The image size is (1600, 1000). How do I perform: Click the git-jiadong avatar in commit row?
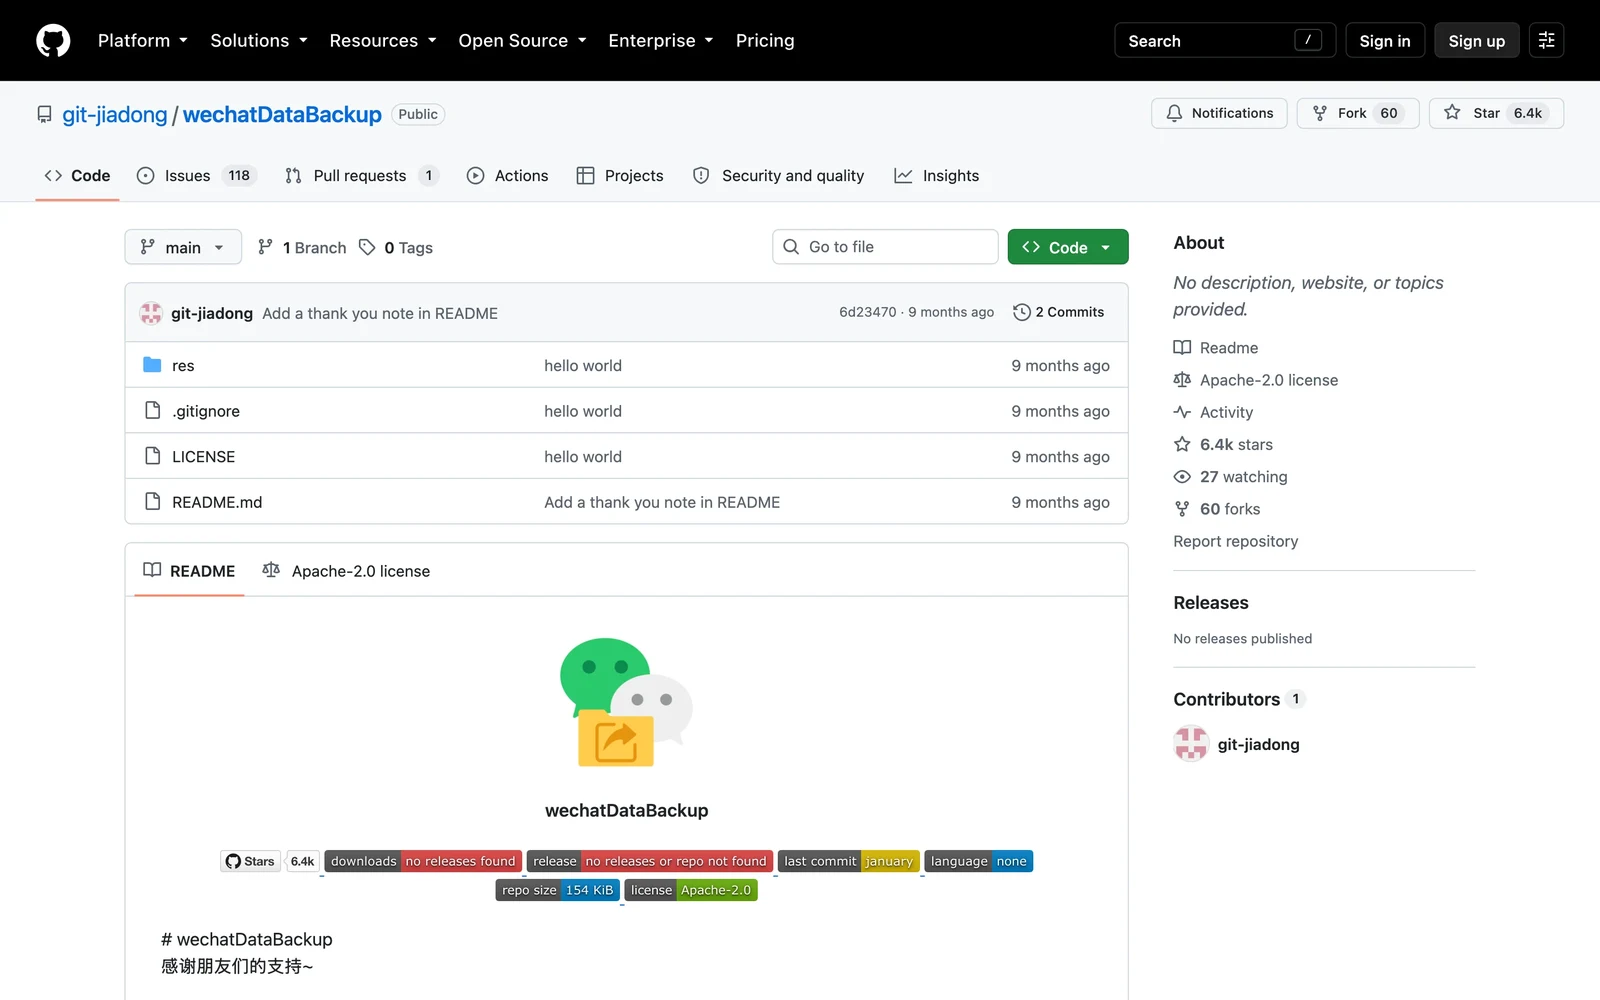[151, 313]
